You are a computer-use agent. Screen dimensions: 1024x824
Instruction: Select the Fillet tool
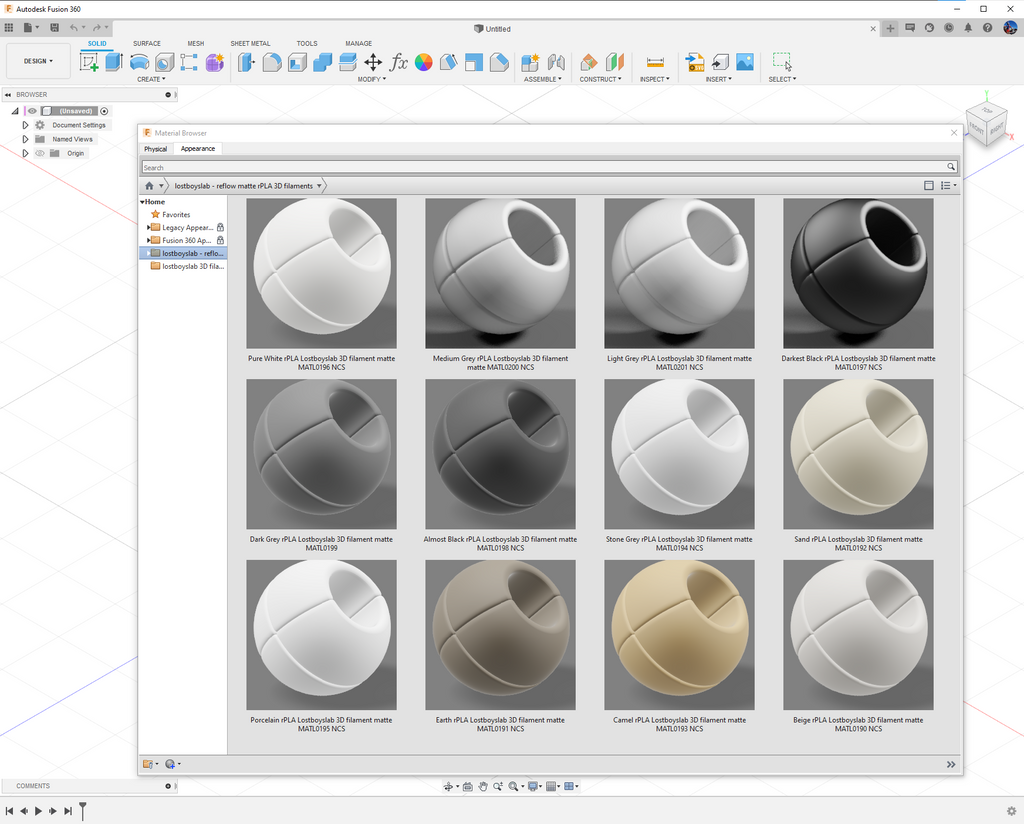click(x=272, y=62)
